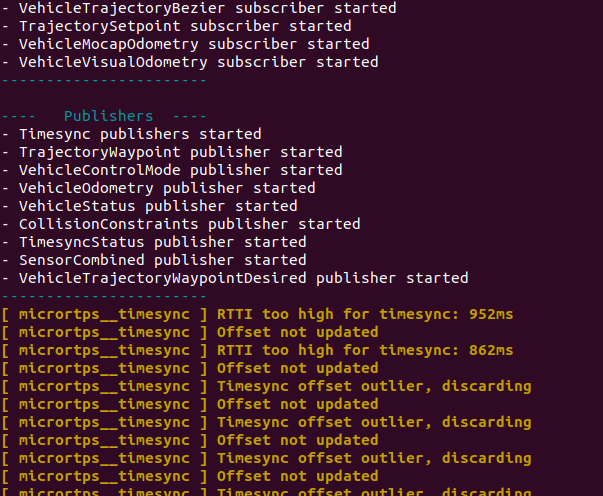Image resolution: width=603 pixels, height=496 pixels.
Task: Click the VehicleMocapOdometry subscriber line
Action: point(194,44)
